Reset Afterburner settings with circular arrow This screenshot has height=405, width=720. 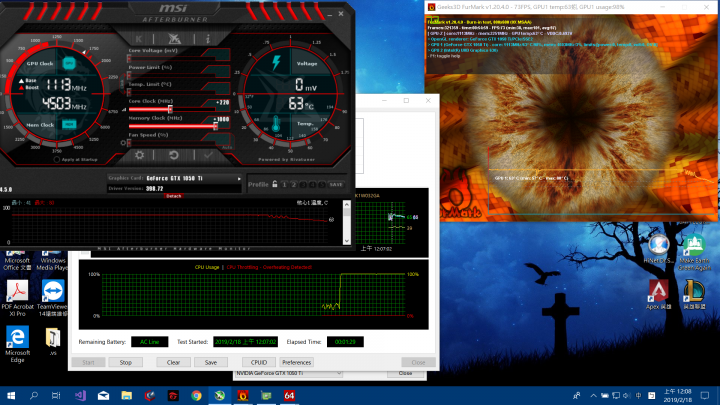174,155
